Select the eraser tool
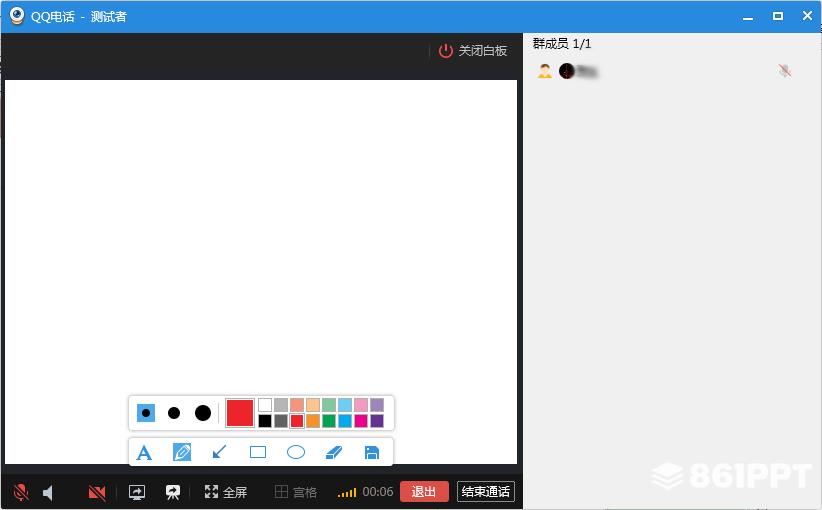The image size is (822, 510). pos(334,452)
